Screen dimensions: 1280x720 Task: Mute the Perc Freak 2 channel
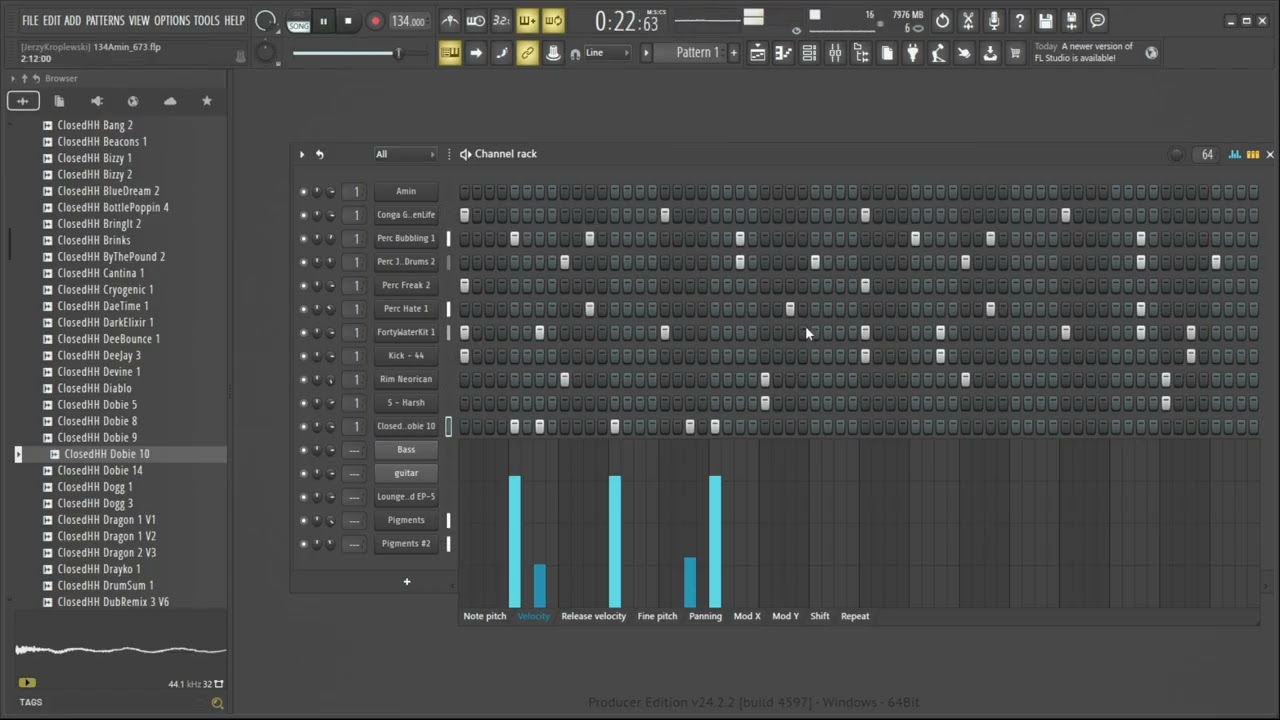coord(303,285)
